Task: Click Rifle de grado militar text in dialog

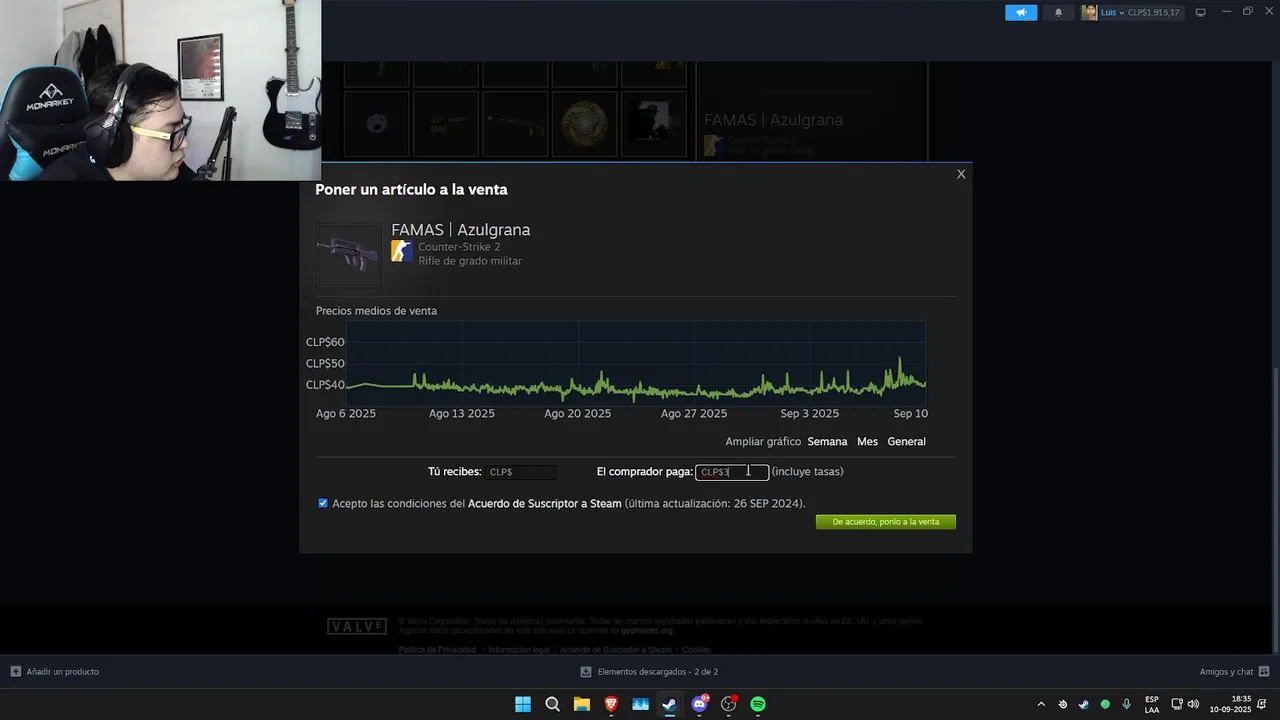Action: point(470,261)
